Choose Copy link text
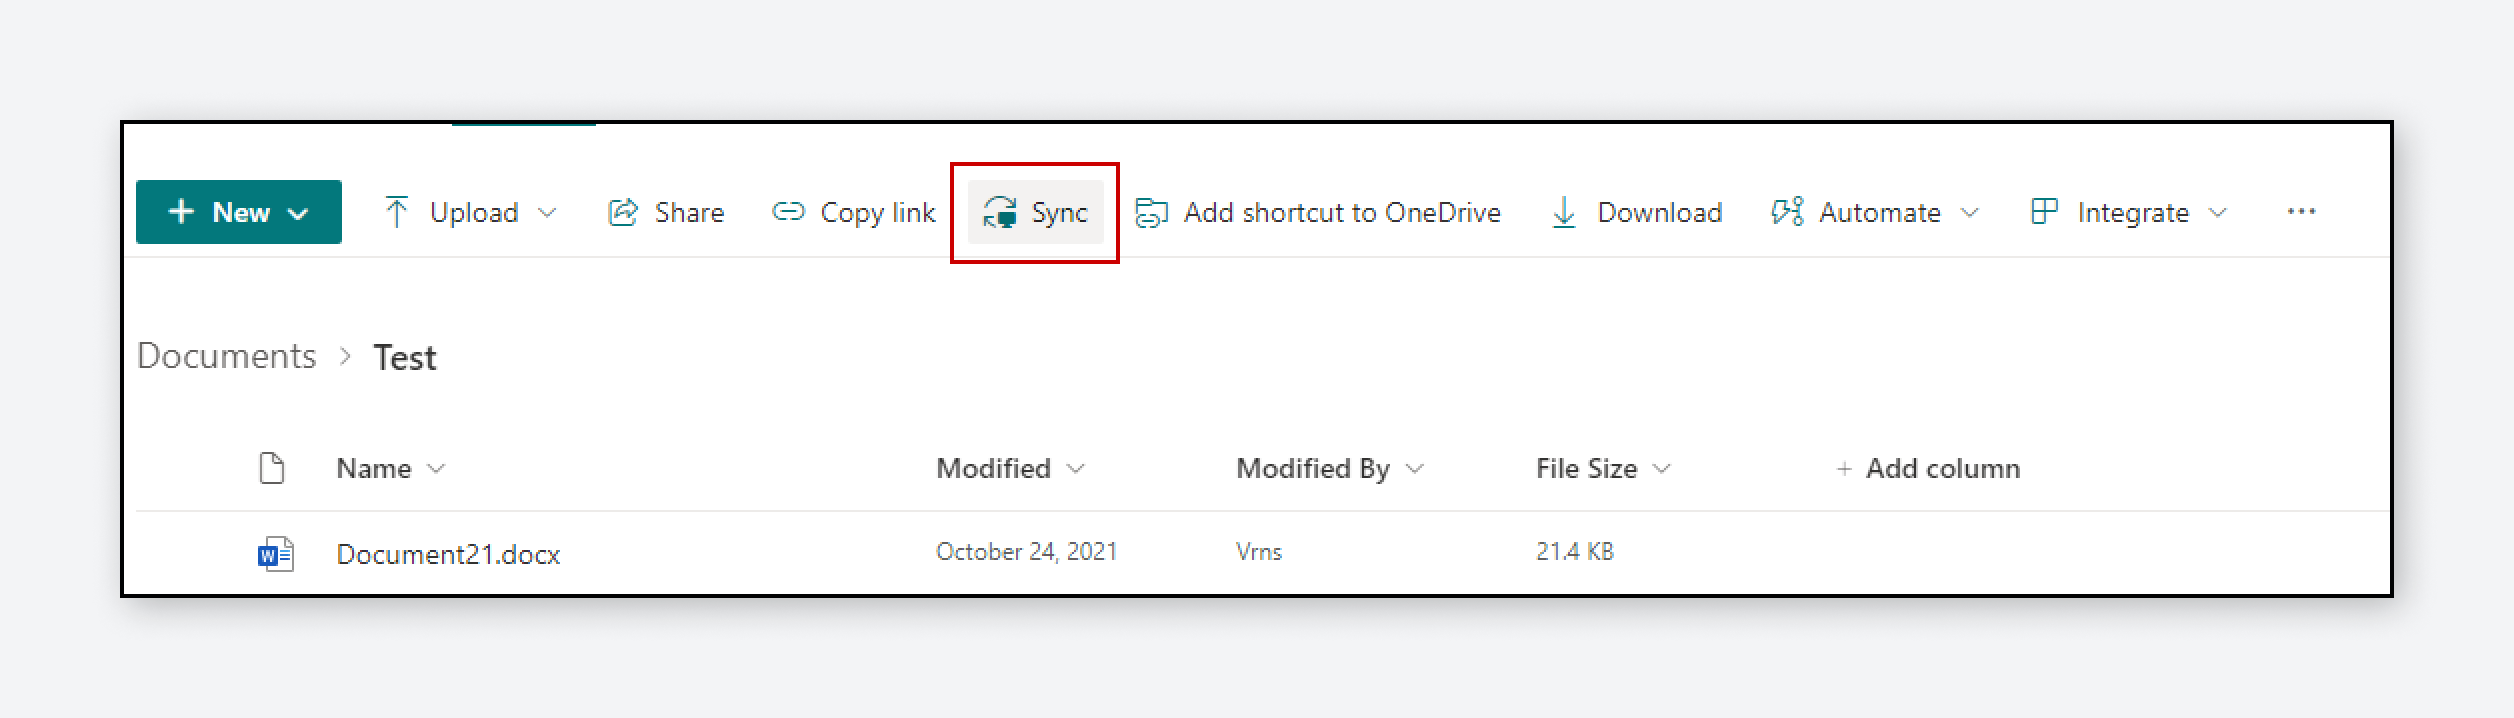 (878, 212)
